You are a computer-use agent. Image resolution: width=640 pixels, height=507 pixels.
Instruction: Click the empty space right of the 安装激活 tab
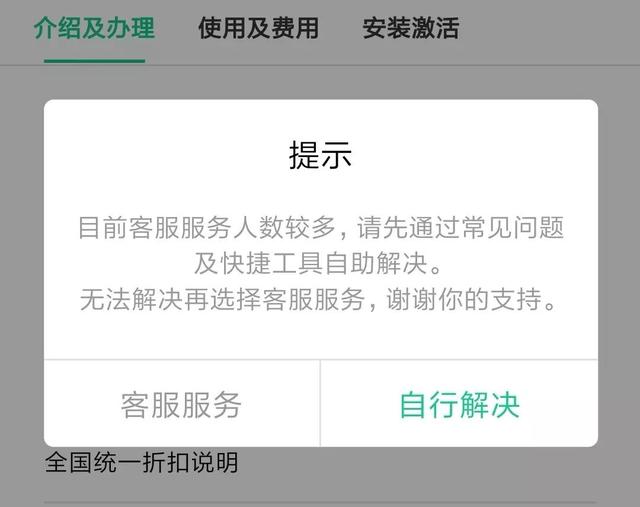pos(549,29)
